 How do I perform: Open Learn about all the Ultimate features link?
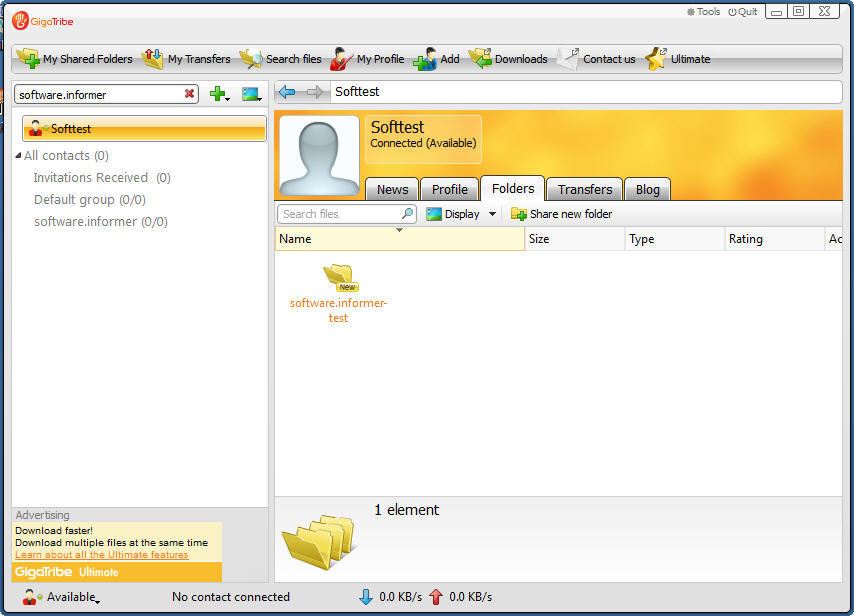coord(102,554)
